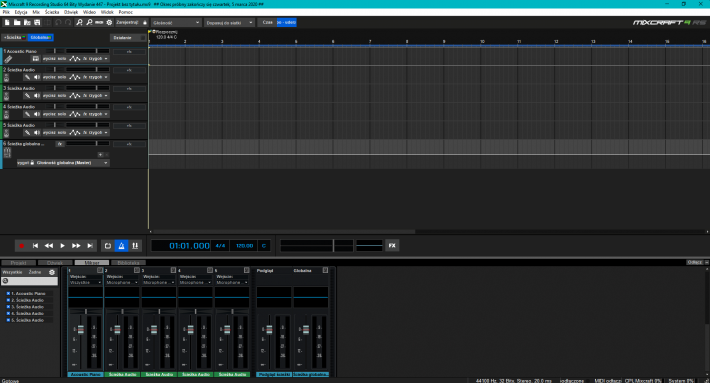Switch to the Biblioteka tab

(128, 263)
